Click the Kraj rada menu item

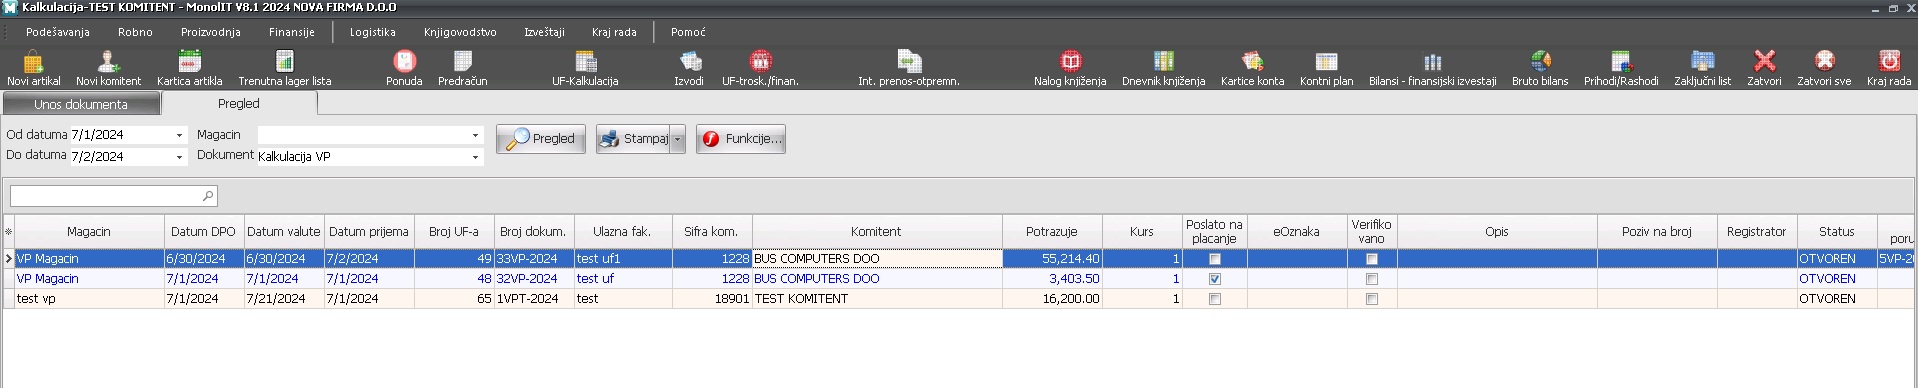pos(614,32)
